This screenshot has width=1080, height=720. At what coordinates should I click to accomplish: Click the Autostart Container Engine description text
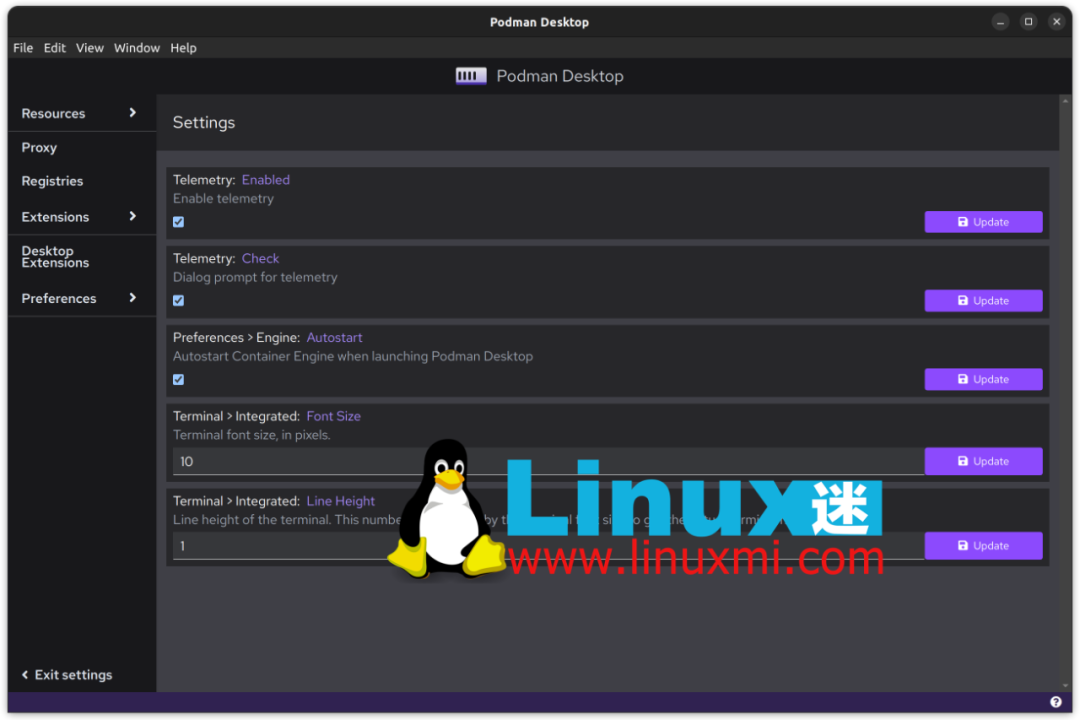(353, 356)
